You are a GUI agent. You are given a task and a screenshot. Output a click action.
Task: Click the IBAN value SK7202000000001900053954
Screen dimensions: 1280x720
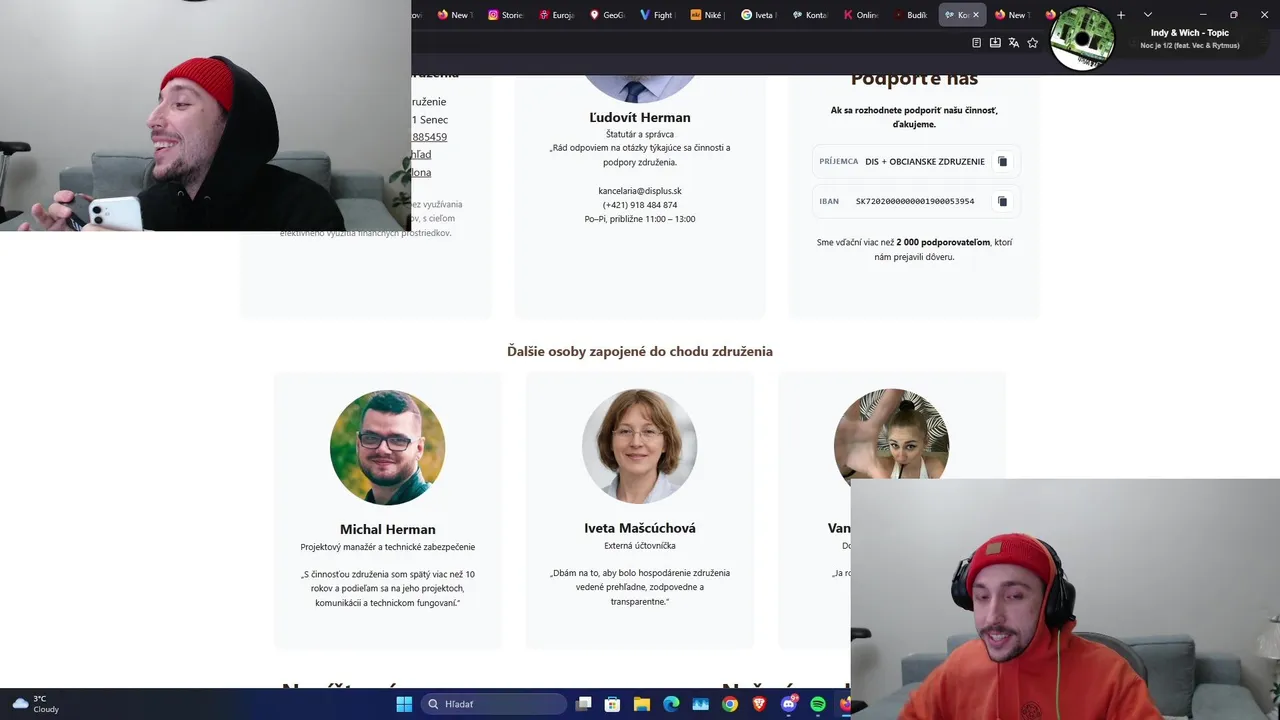915,201
